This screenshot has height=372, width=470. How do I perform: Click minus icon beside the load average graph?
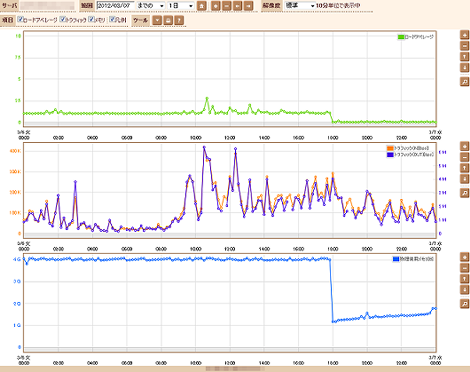(465, 46)
